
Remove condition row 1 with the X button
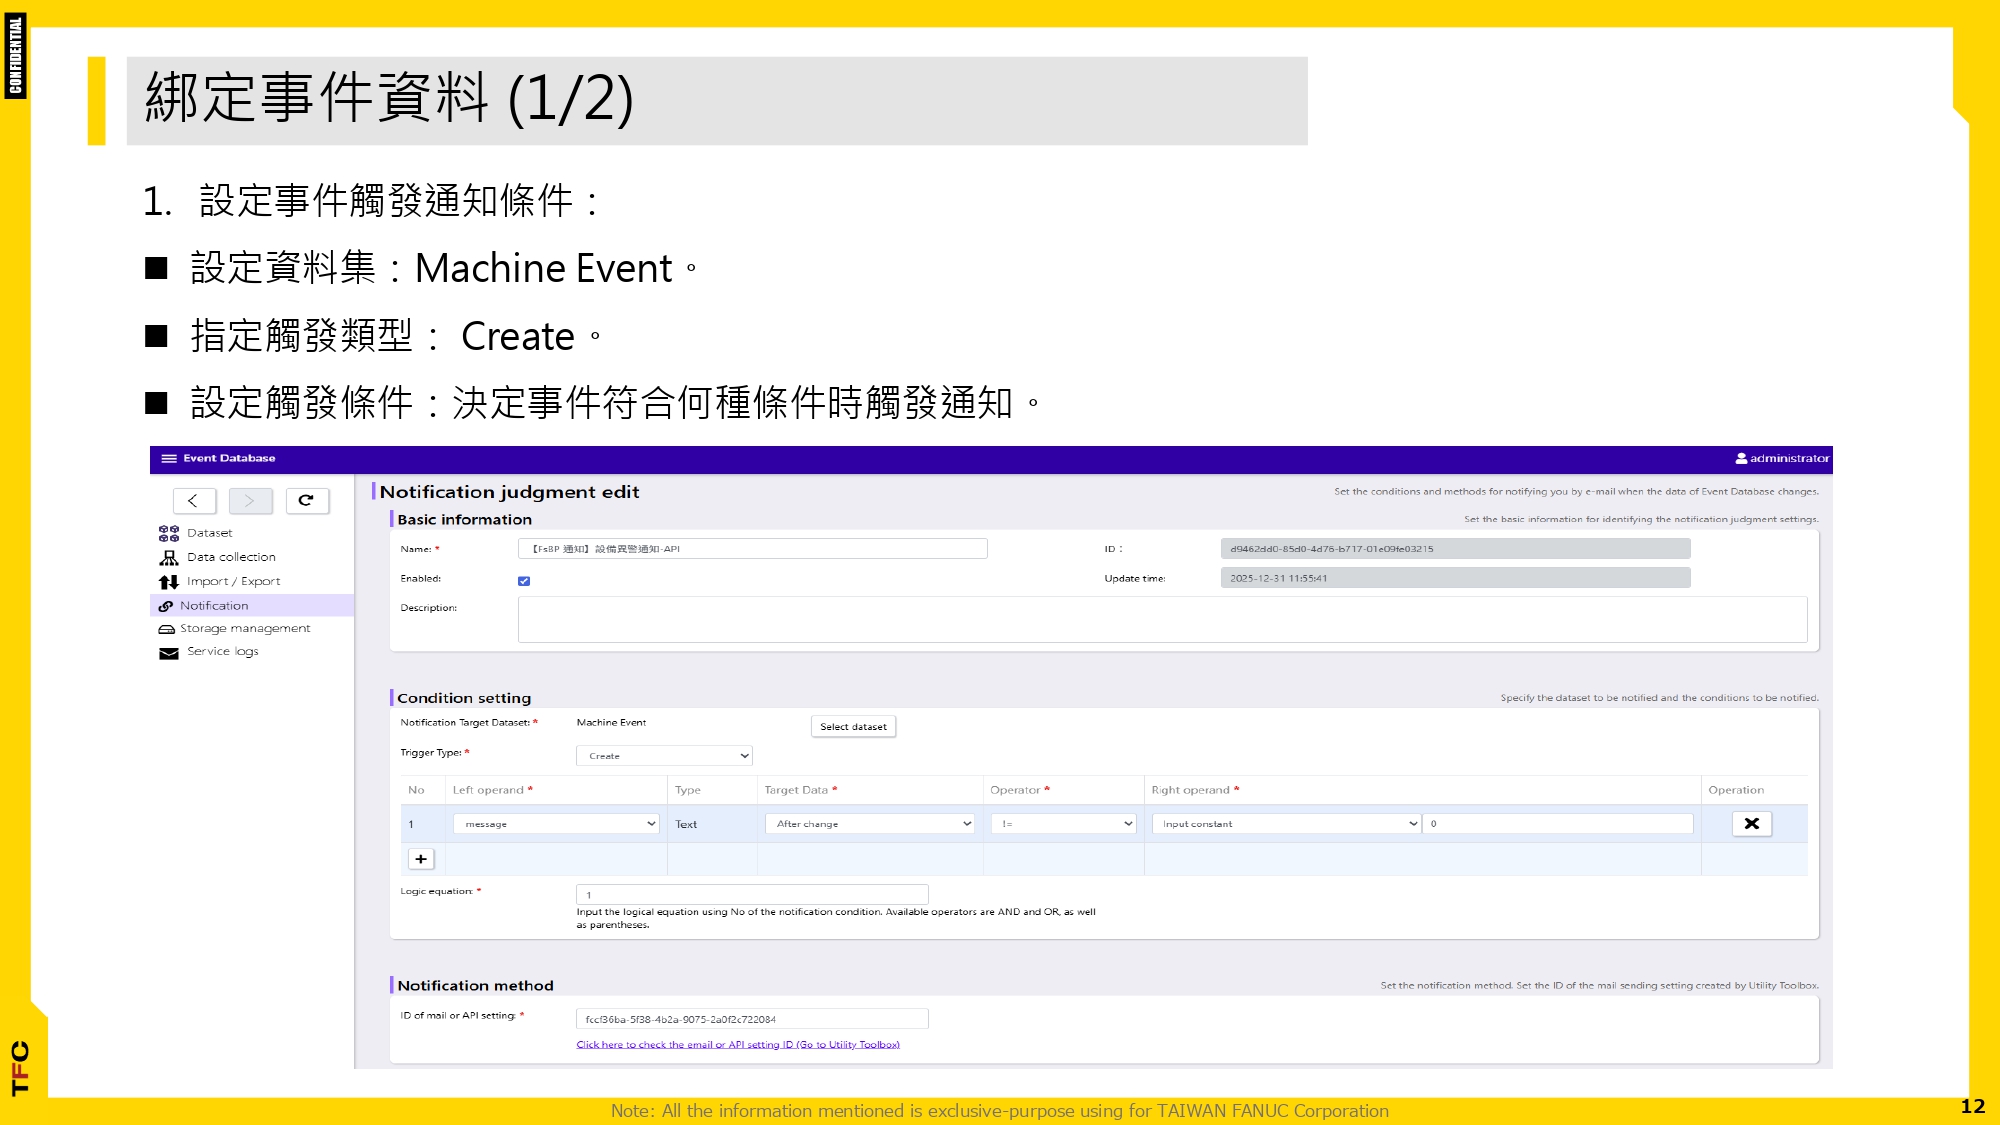1751,824
